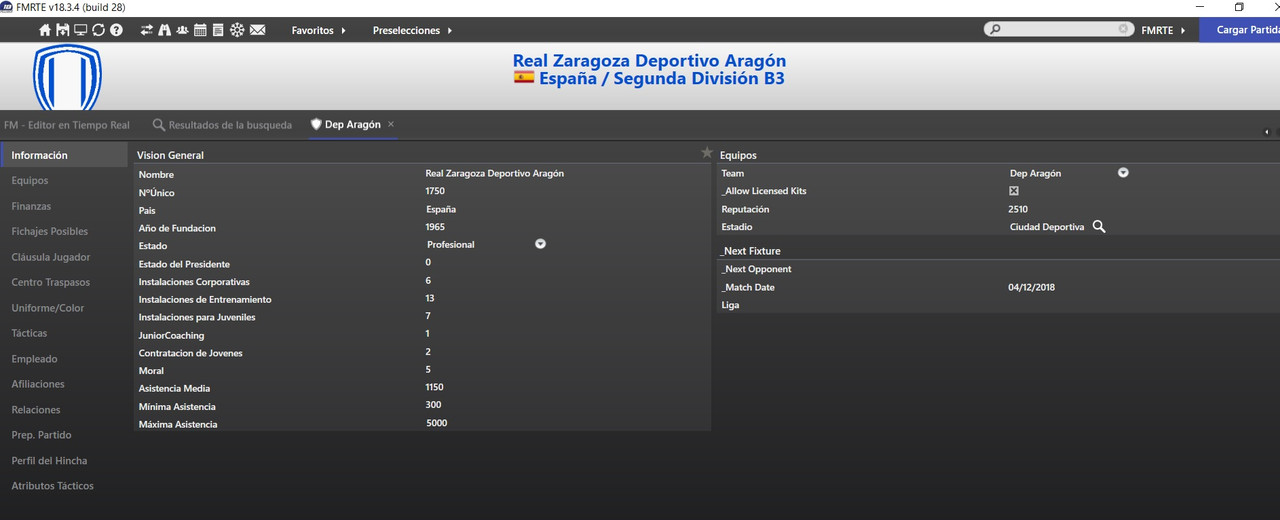
Task: Click tab scroll left arrow
Action: click(1266, 132)
